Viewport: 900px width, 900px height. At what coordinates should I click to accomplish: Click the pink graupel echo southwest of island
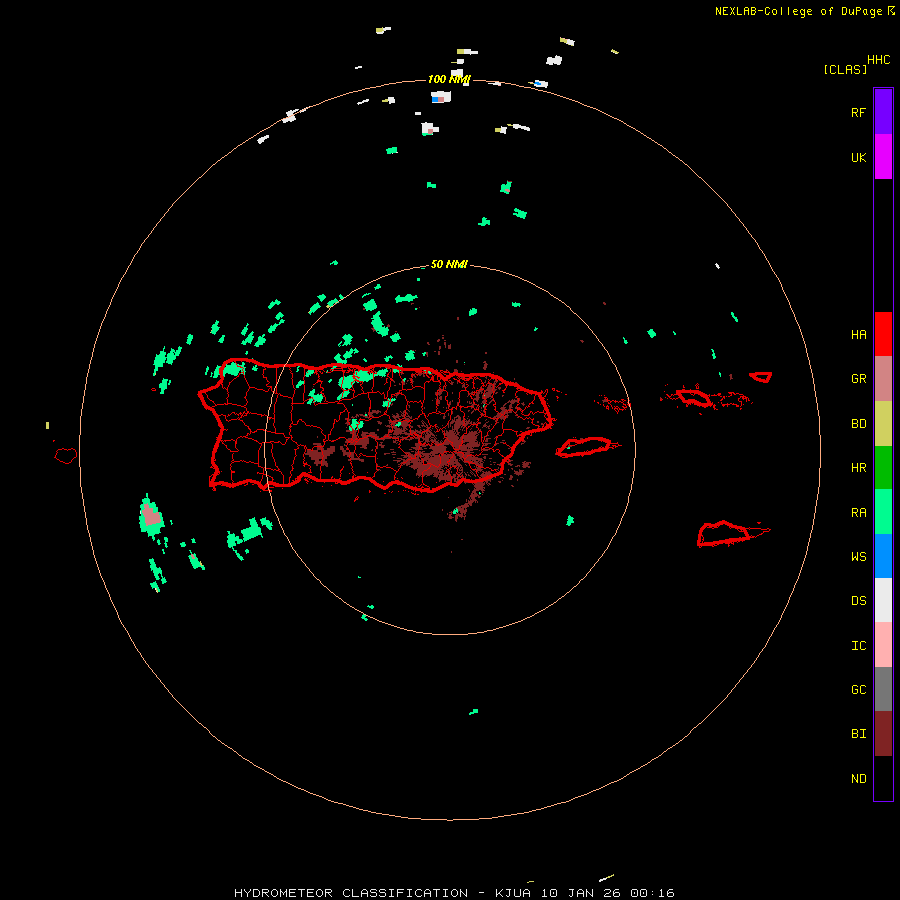point(152,515)
